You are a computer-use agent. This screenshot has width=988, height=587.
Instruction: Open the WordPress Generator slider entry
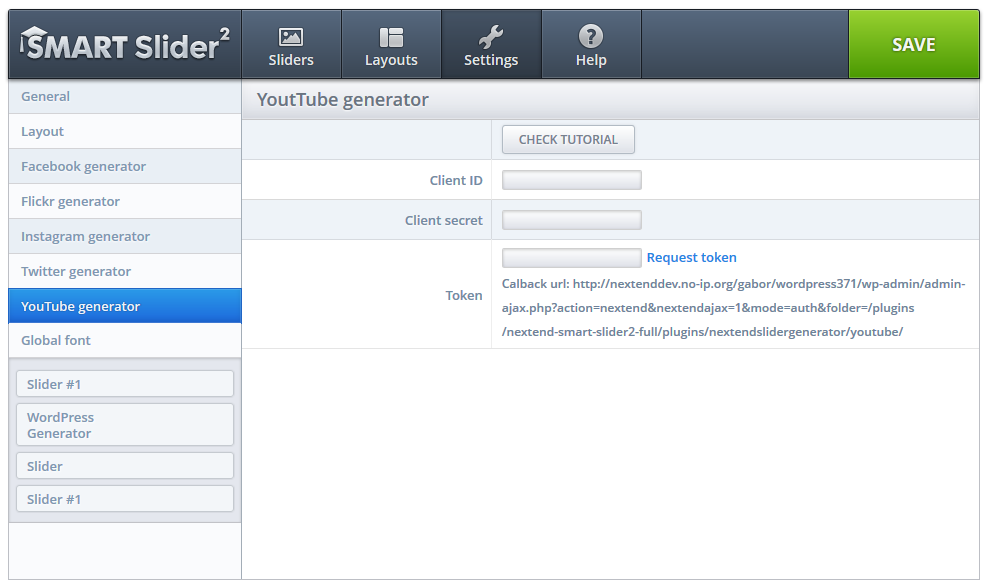tap(125, 425)
